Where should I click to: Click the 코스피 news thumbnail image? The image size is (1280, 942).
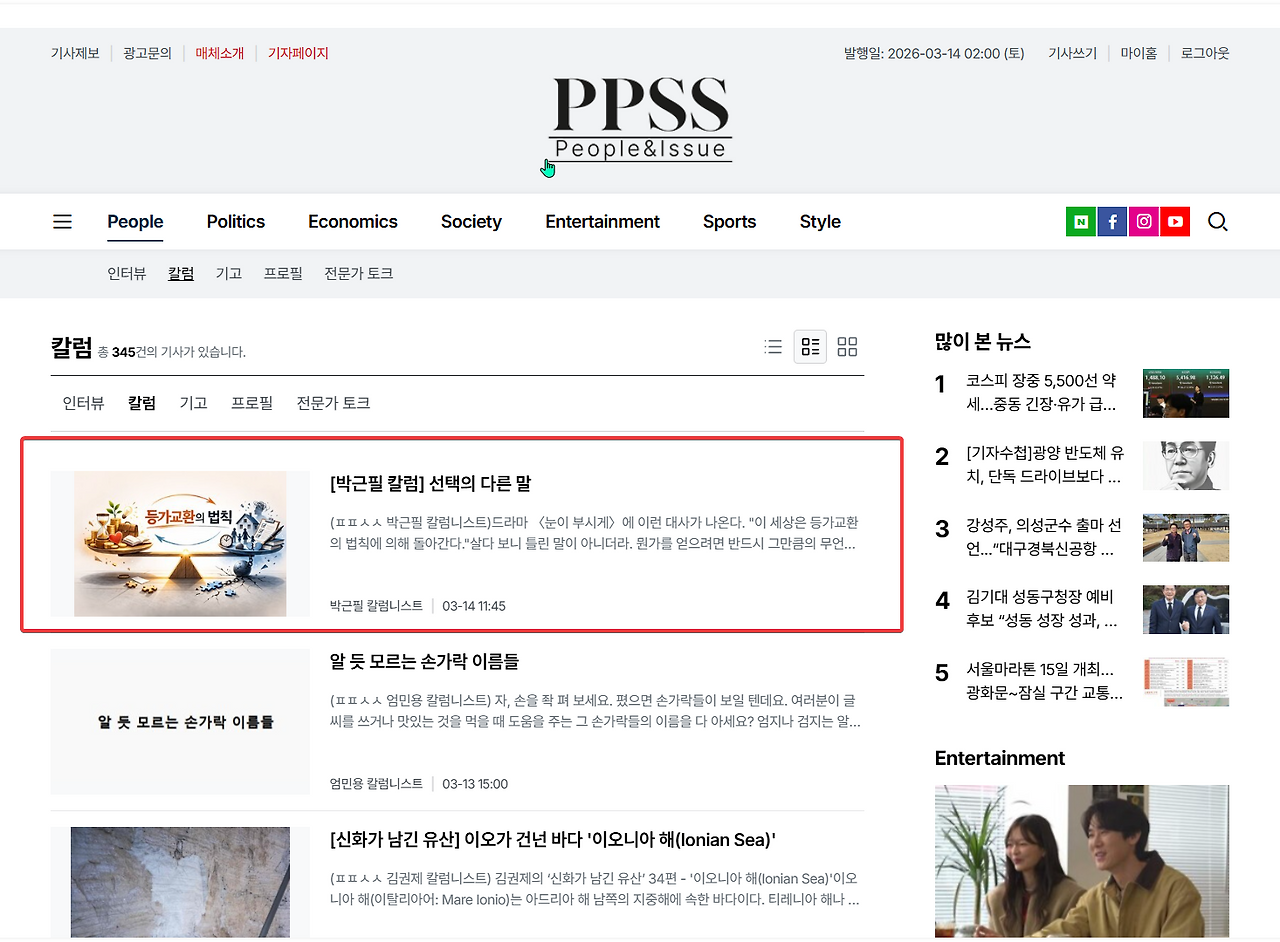coord(1186,393)
